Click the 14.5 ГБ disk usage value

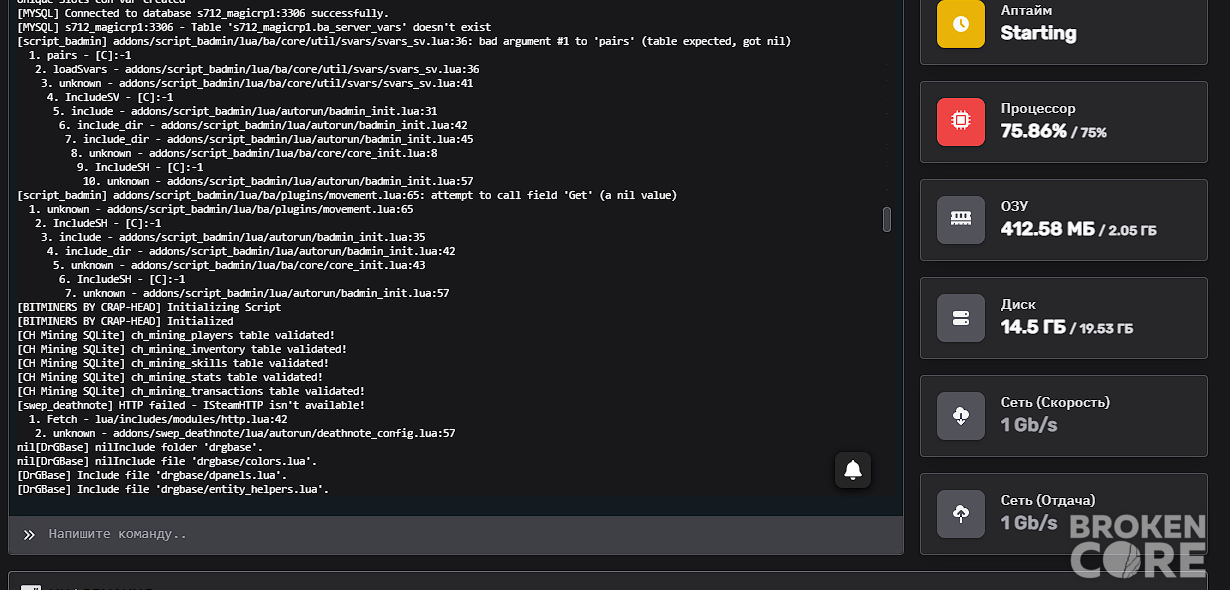1033,327
